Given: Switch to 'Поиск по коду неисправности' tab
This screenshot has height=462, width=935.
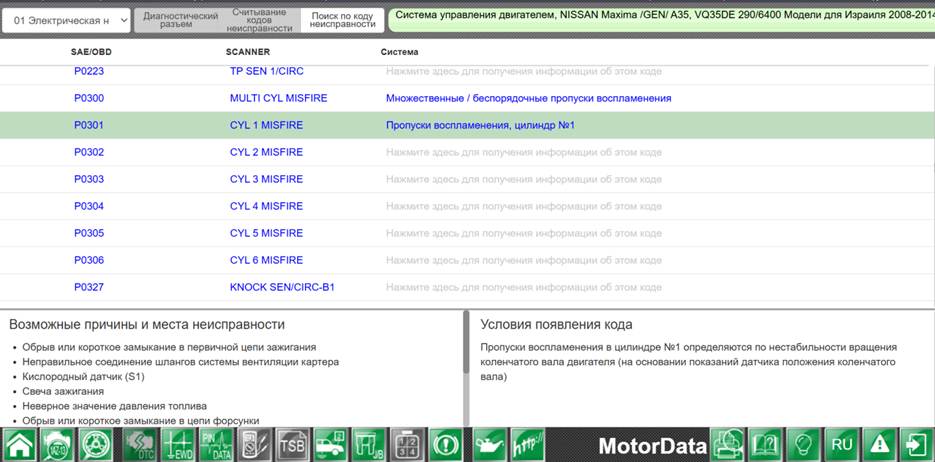Looking at the screenshot, I should [343, 20].
